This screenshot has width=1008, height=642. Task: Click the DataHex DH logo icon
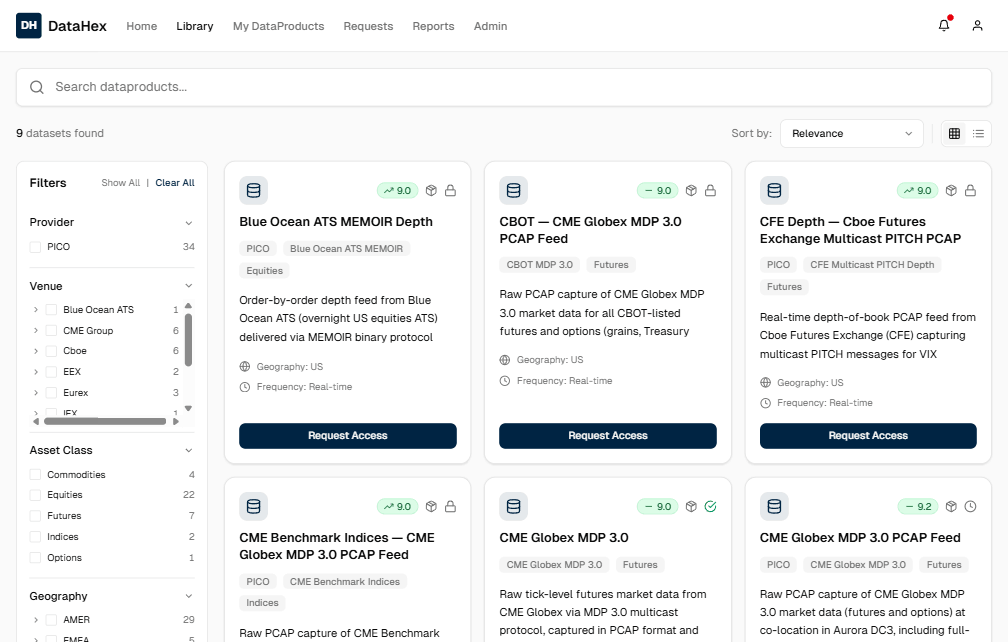pos(29,26)
